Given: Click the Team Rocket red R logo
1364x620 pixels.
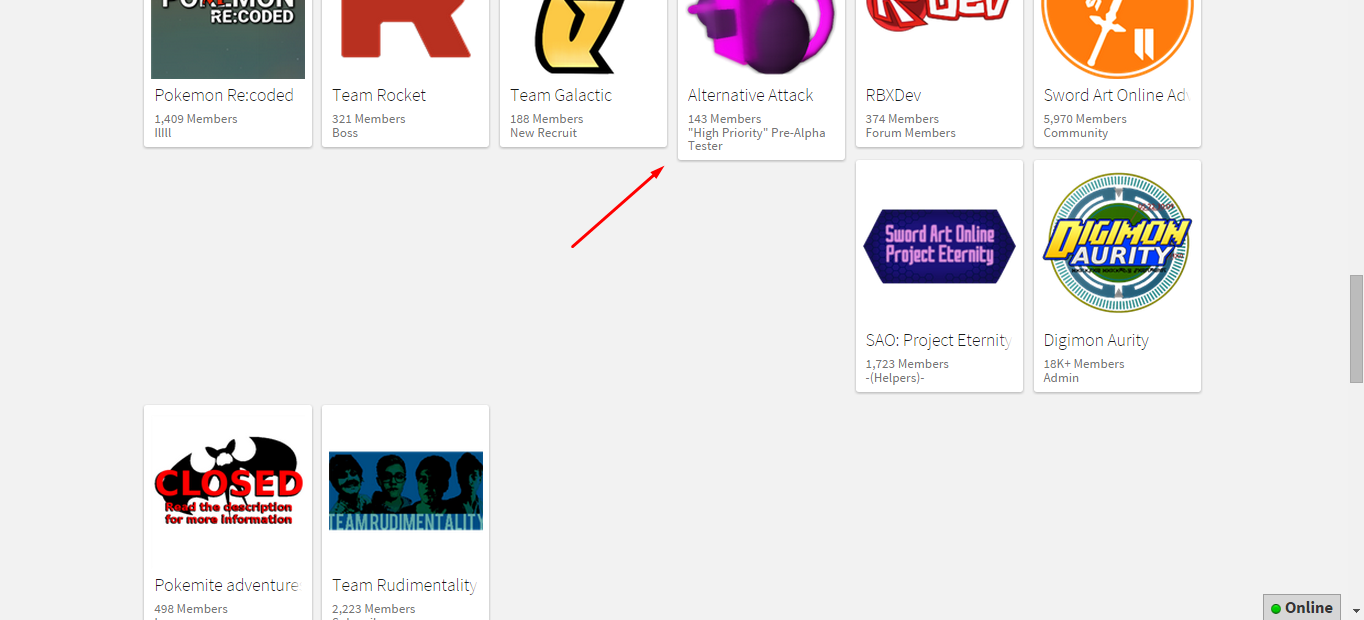Looking at the screenshot, I should (405, 30).
